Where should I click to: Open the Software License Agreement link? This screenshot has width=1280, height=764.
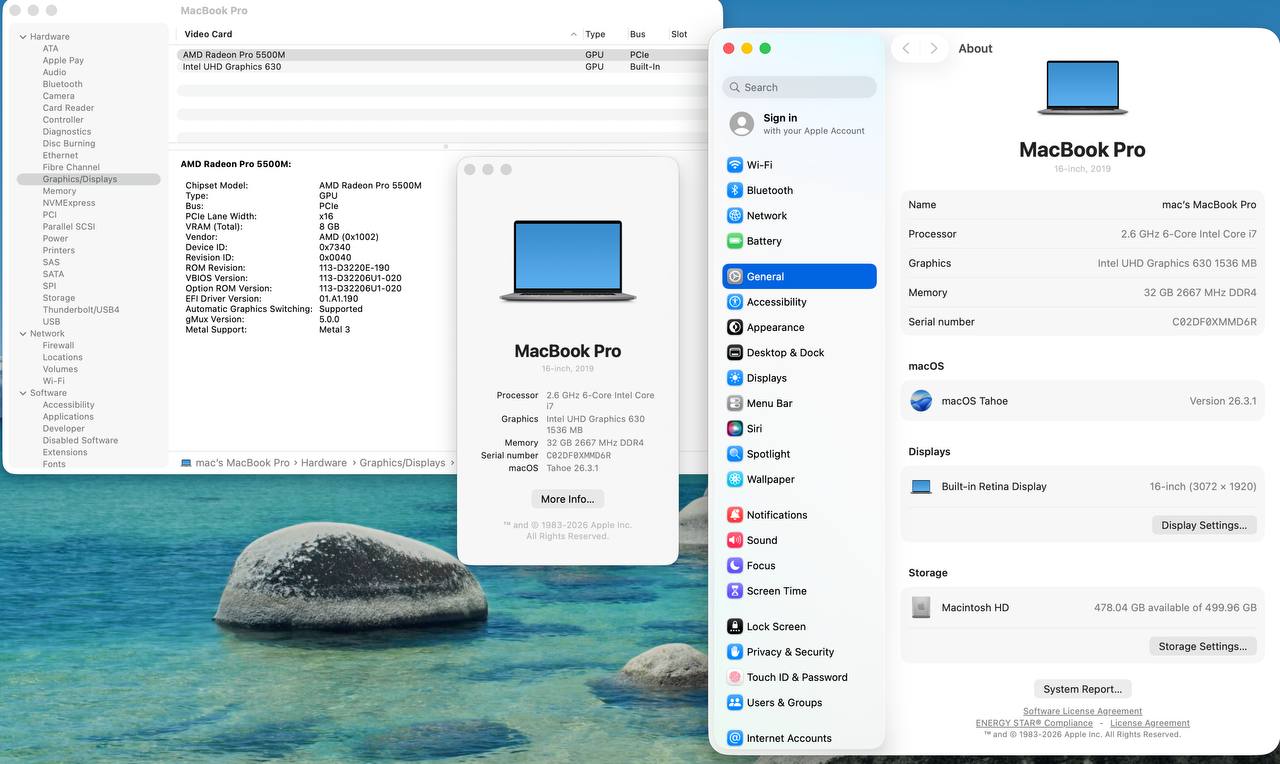pos(1082,711)
